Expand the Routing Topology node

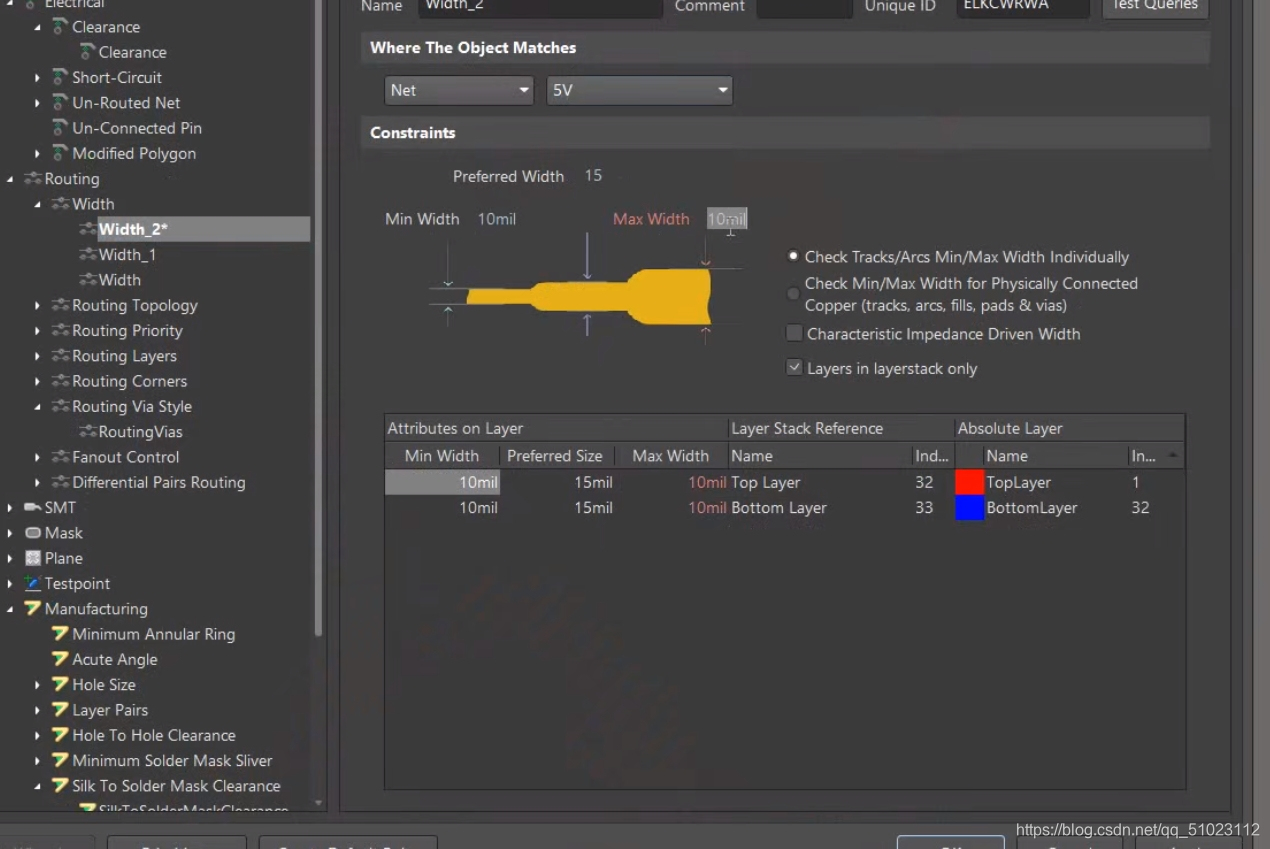click(38, 305)
